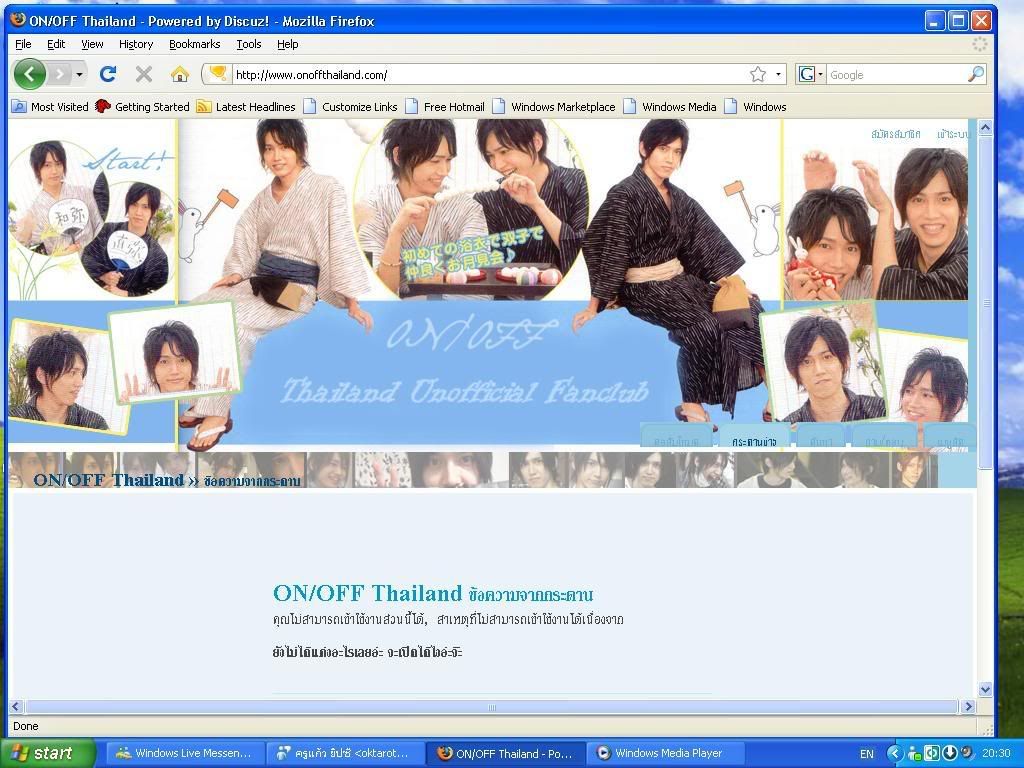
Task: Click the สมัครสมาชิก register link
Action: [895, 134]
